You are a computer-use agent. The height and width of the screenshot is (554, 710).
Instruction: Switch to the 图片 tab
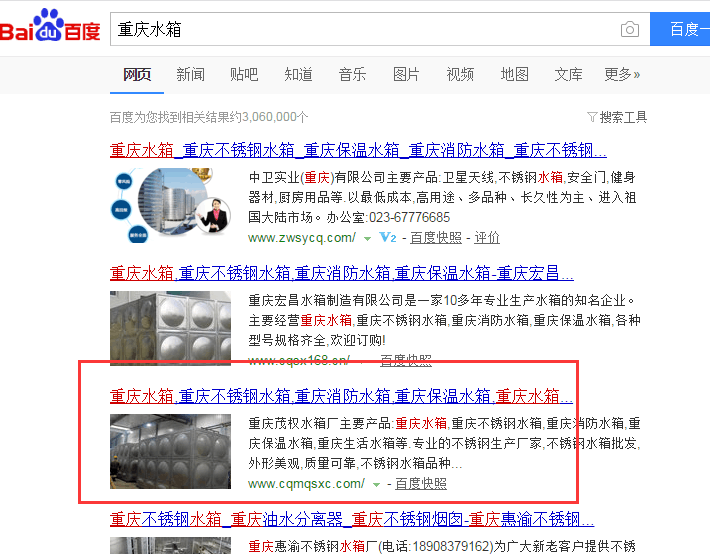406,74
